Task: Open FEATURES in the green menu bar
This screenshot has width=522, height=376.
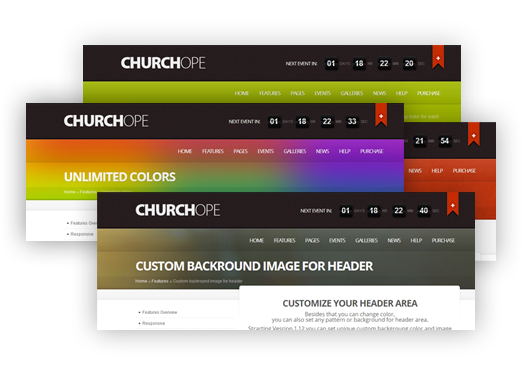Action: (x=270, y=93)
